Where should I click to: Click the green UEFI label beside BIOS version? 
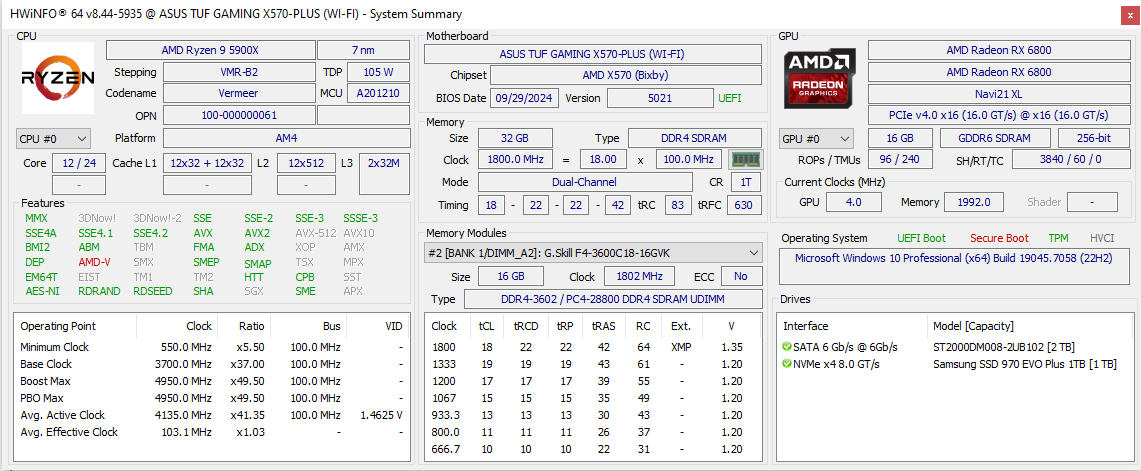coord(730,98)
